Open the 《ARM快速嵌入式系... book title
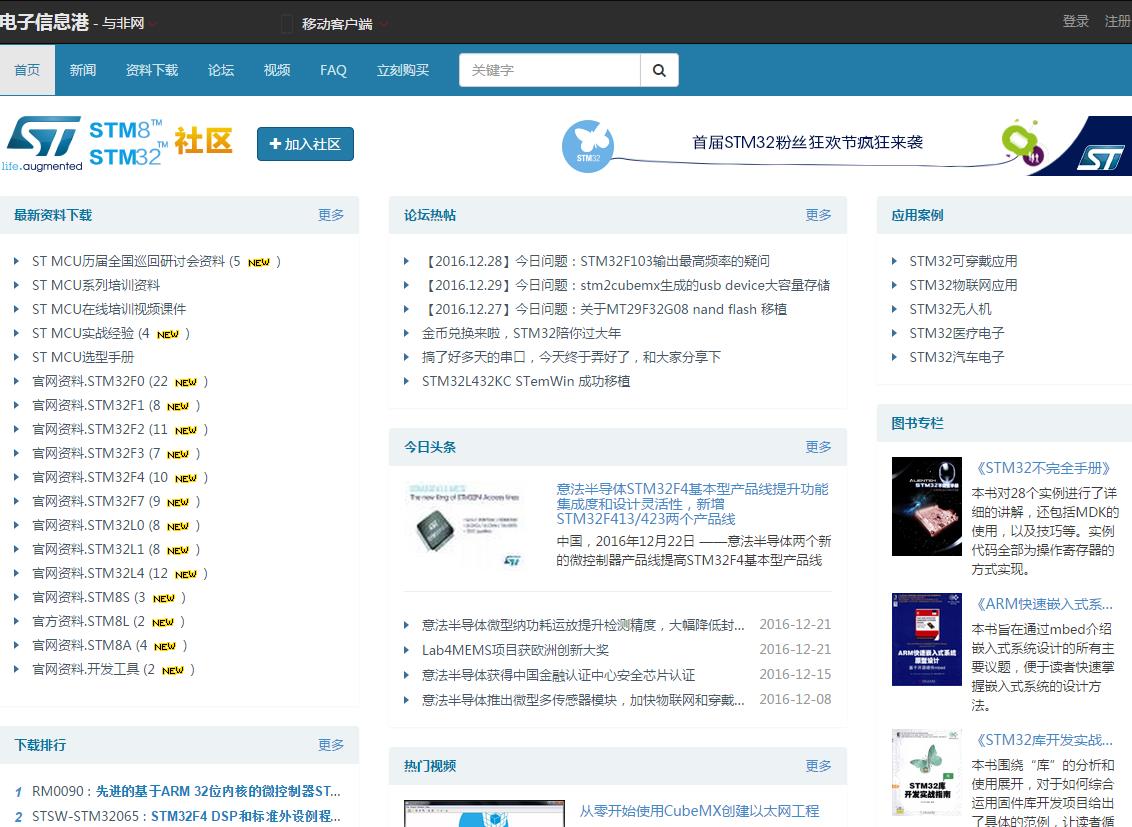This screenshot has height=827, width=1132. coord(1042,604)
